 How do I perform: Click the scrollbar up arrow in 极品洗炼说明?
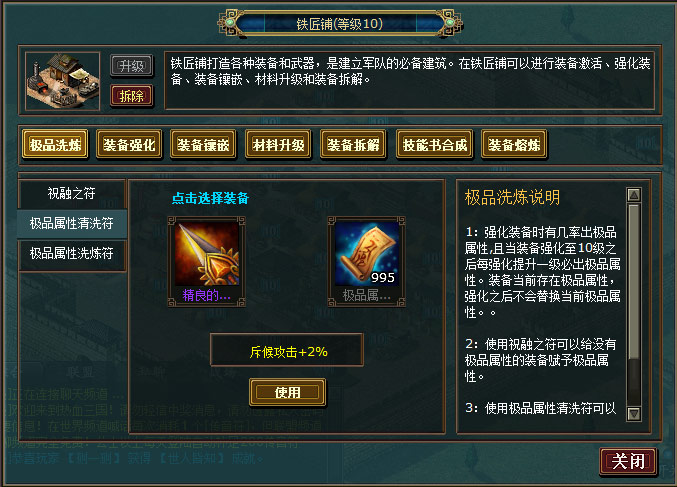coord(634,195)
